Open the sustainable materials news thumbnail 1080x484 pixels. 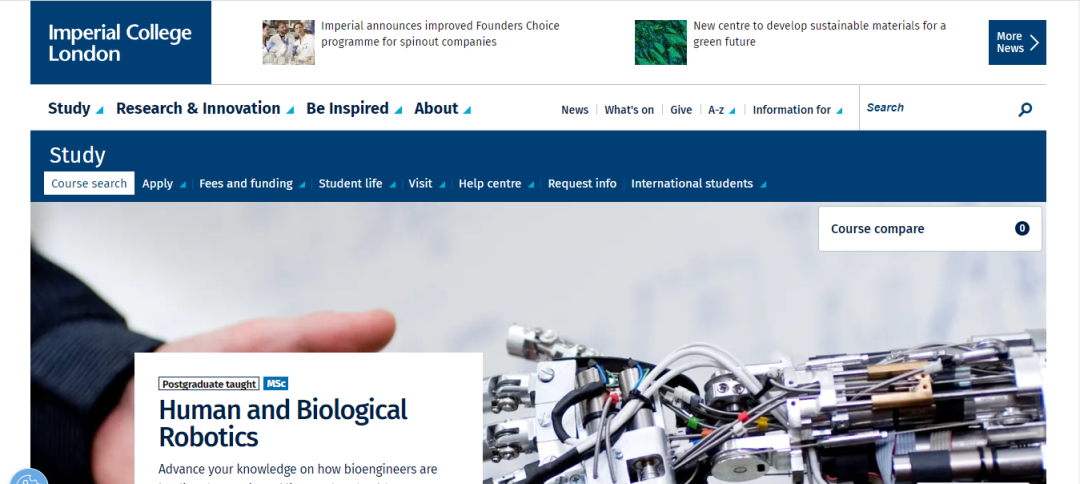[x=661, y=43]
